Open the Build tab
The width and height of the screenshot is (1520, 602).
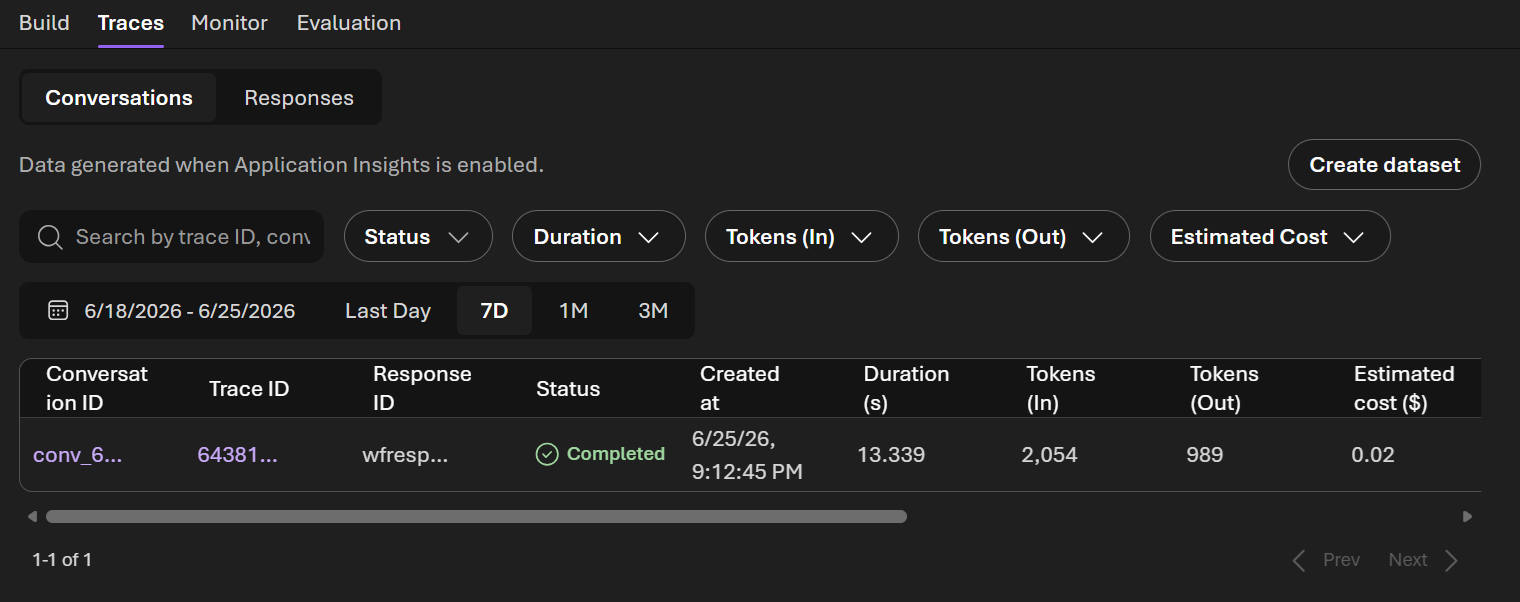[44, 22]
